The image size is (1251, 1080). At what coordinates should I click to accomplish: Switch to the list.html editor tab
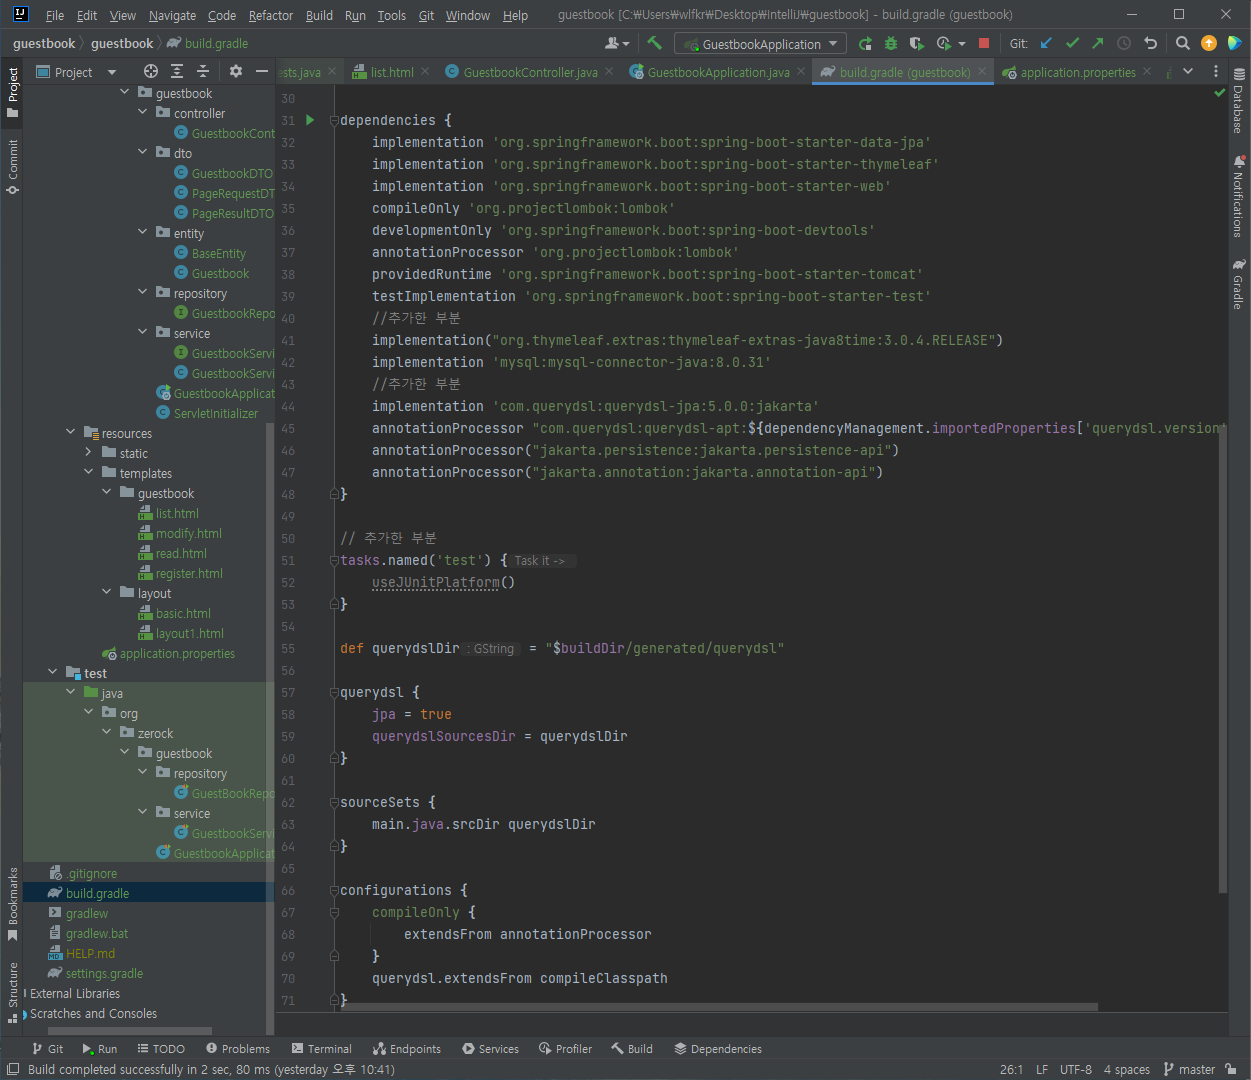[391, 72]
